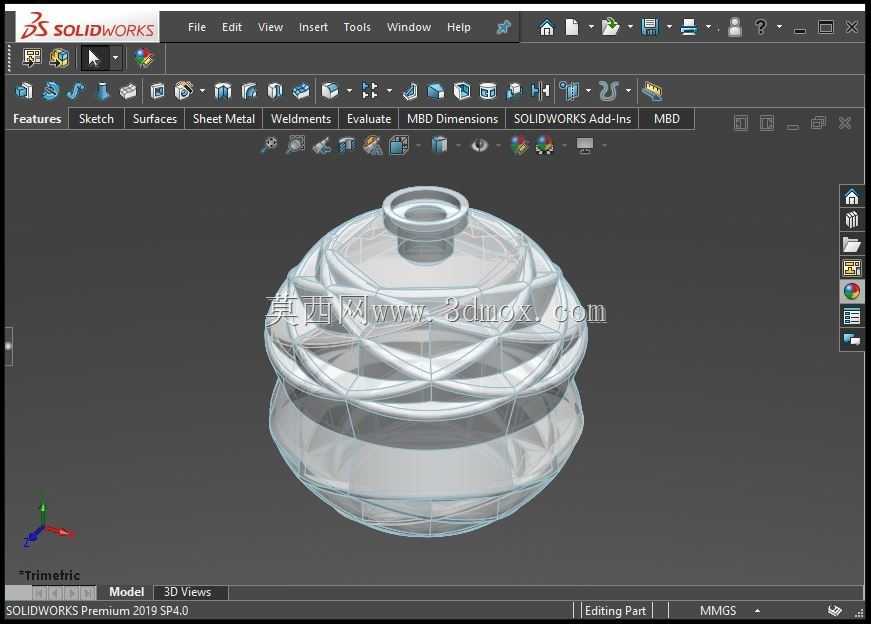
Task: Switch to the Sketch tab
Action: pos(96,119)
